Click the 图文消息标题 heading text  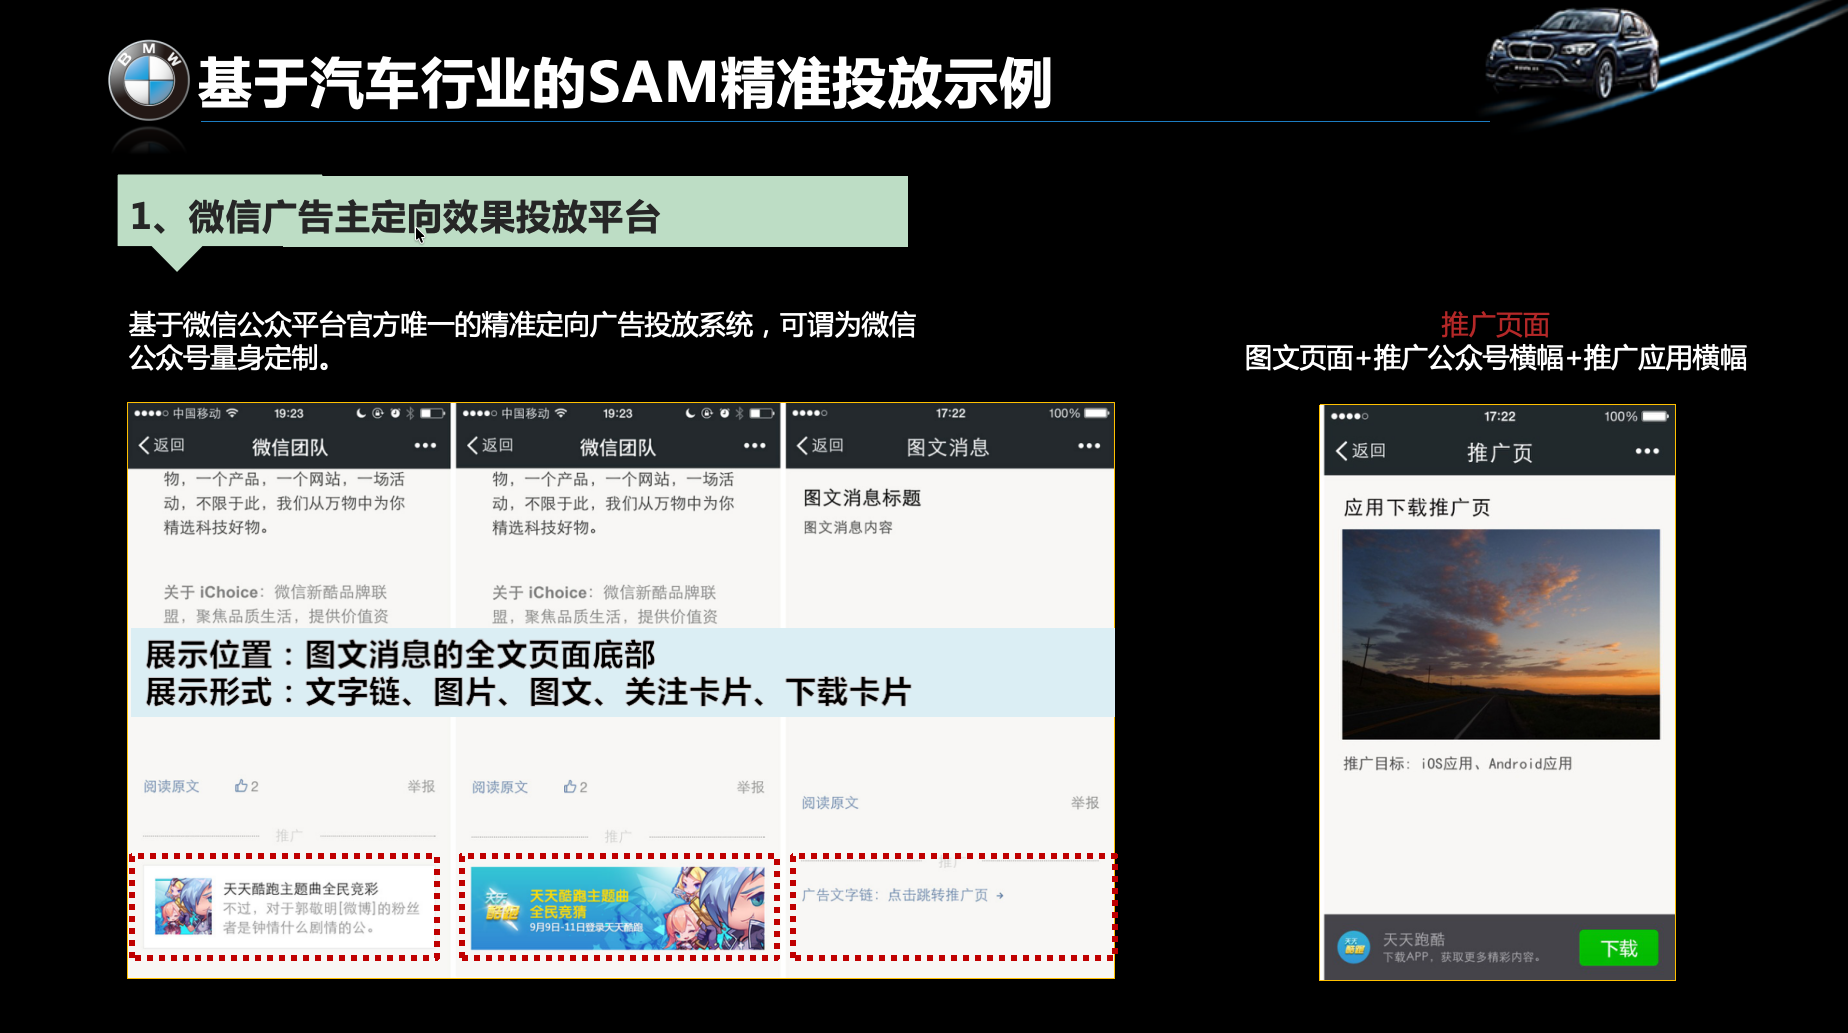click(862, 498)
